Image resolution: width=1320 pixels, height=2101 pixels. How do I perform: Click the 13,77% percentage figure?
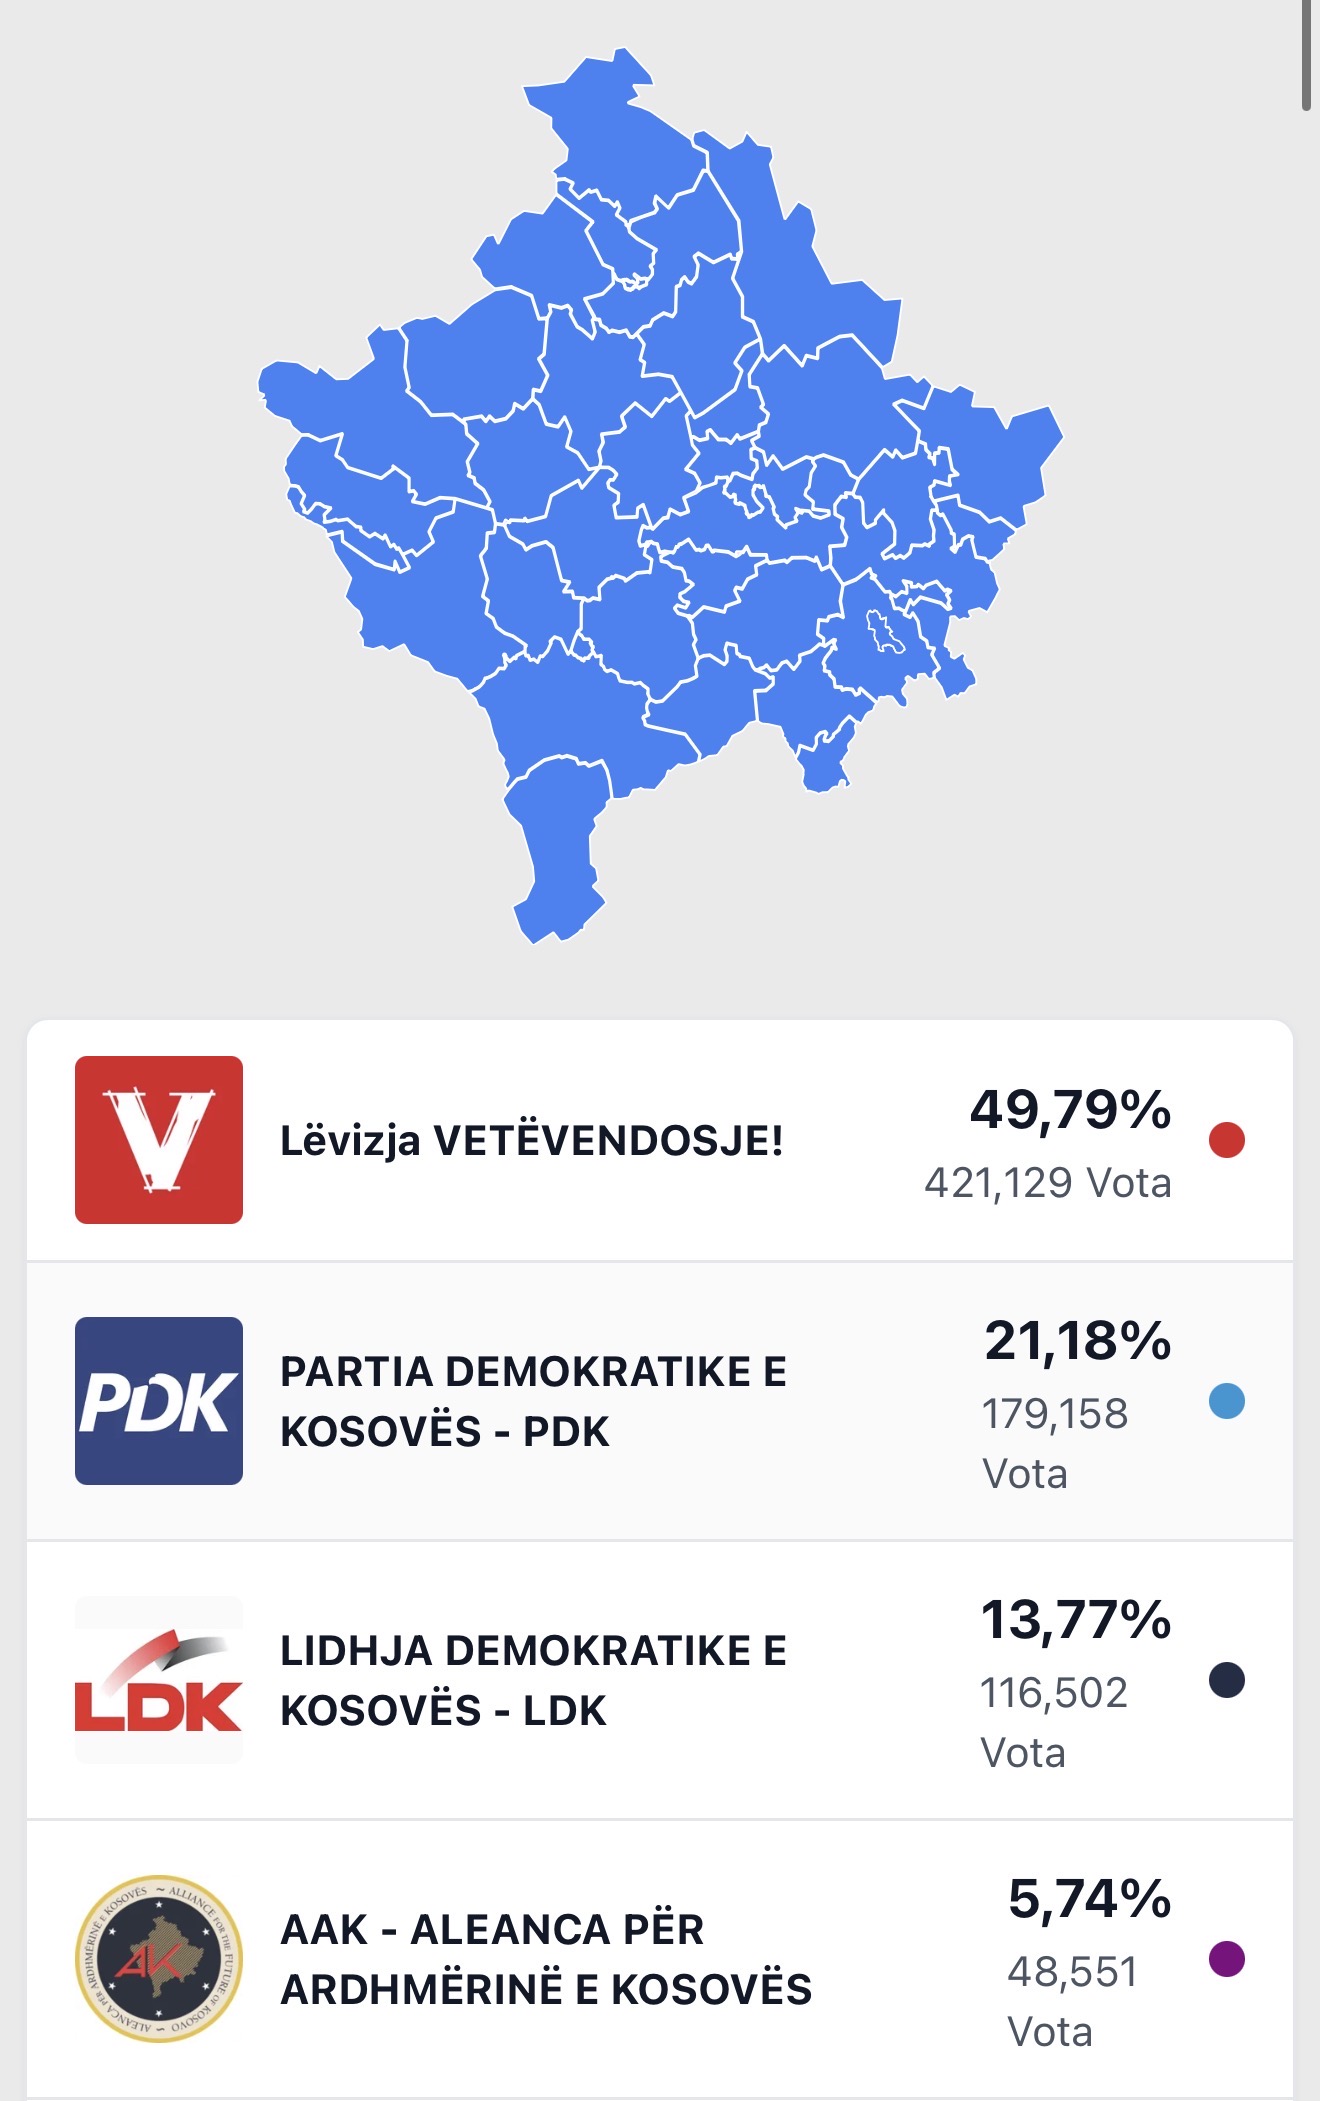pyautogui.click(x=1075, y=1620)
